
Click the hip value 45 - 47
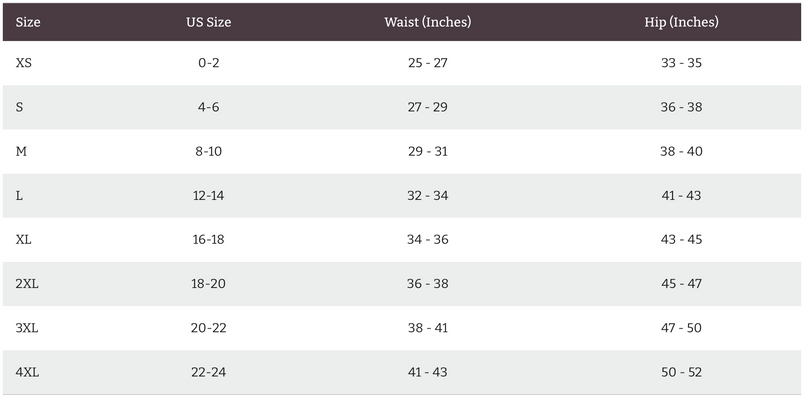(681, 284)
